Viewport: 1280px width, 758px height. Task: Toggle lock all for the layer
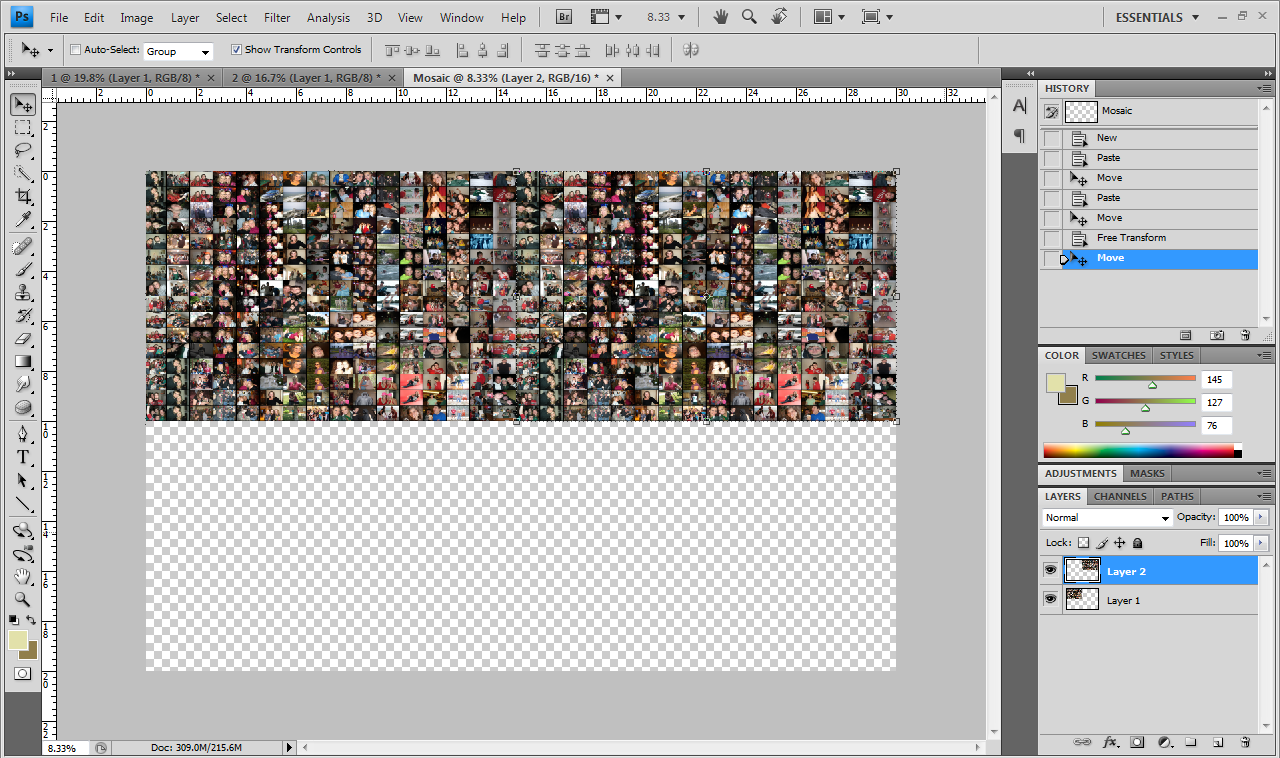[1138, 543]
